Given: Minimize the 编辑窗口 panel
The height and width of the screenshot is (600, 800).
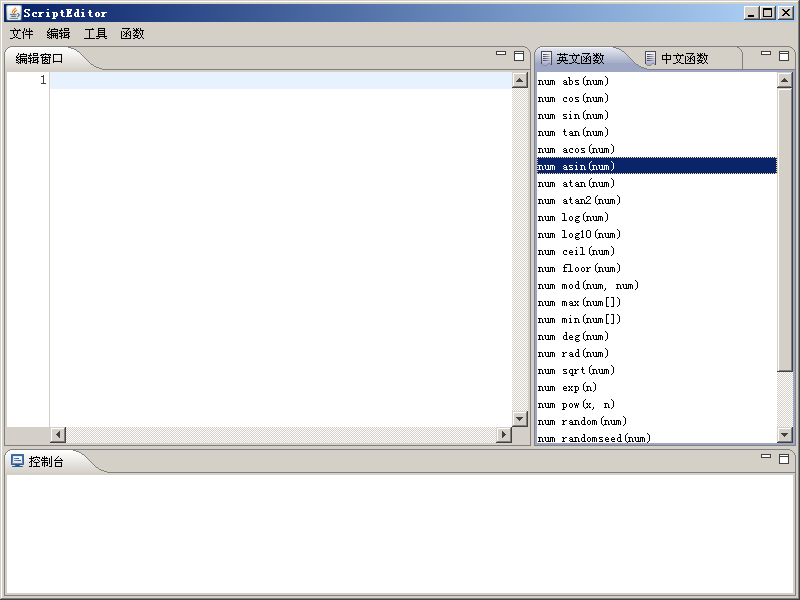Looking at the screenshot, I should tap(501, 54).
